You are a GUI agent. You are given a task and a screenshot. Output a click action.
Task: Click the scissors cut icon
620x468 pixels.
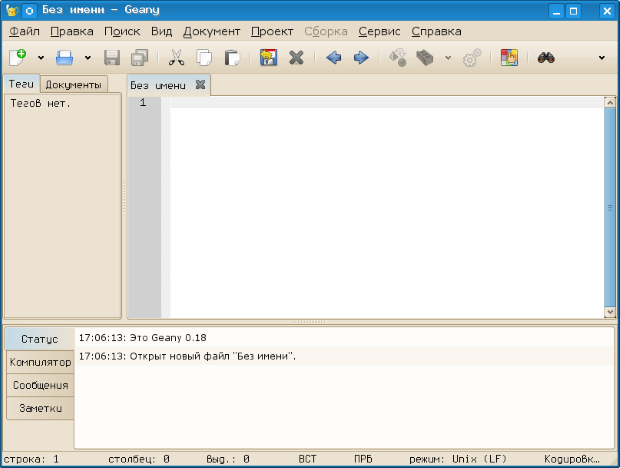(176, 58)
